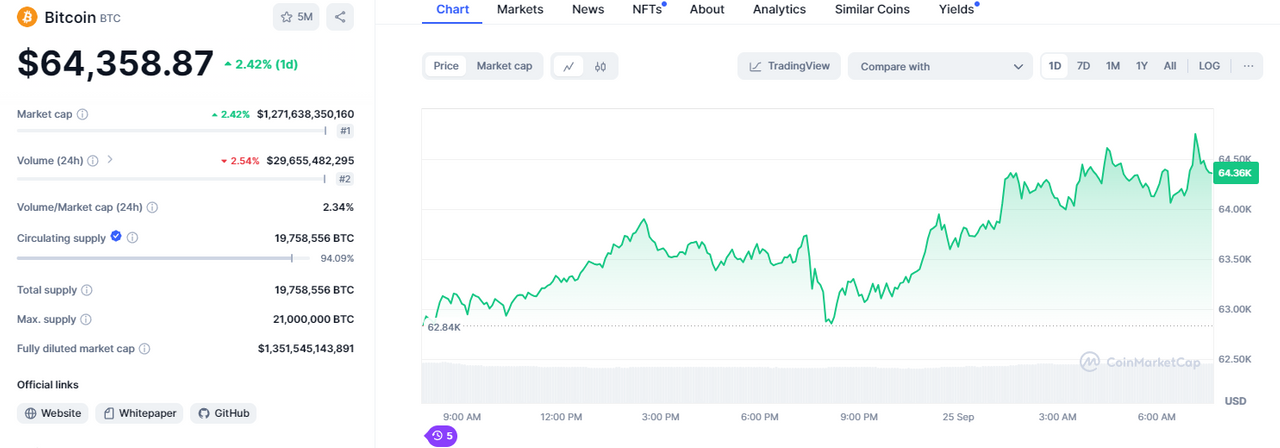Click the 62.84K opening price label
The image size is (1280, 448).
coord(443,327)
